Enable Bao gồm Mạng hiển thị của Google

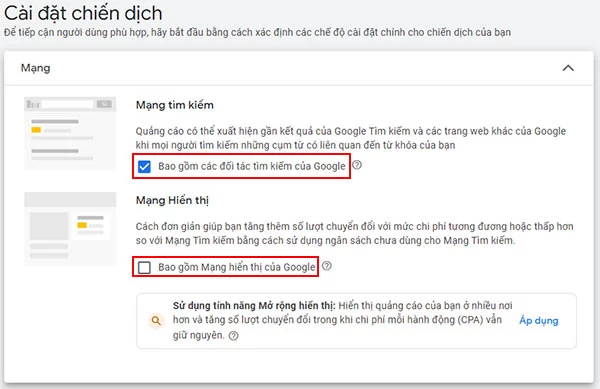(144, 267)
